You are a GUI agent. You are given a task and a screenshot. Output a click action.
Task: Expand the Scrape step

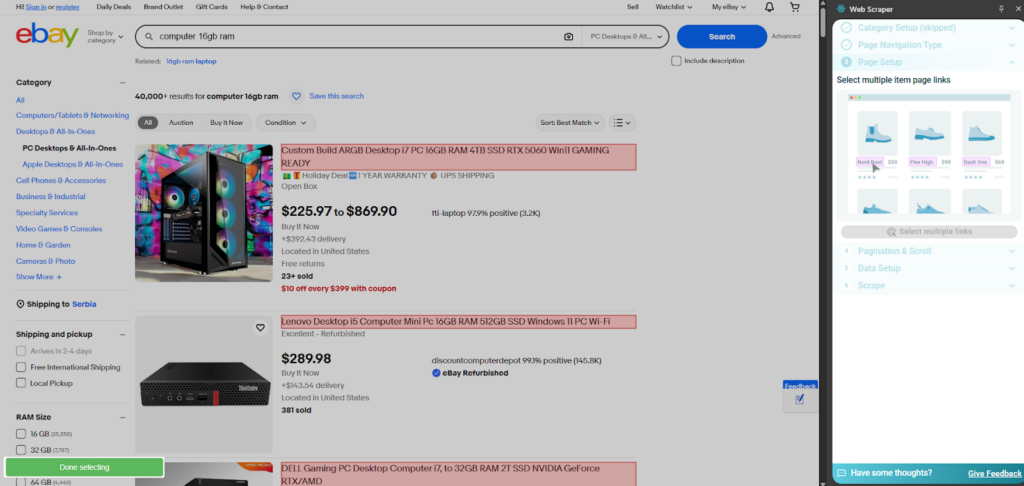click(1012, 285)
